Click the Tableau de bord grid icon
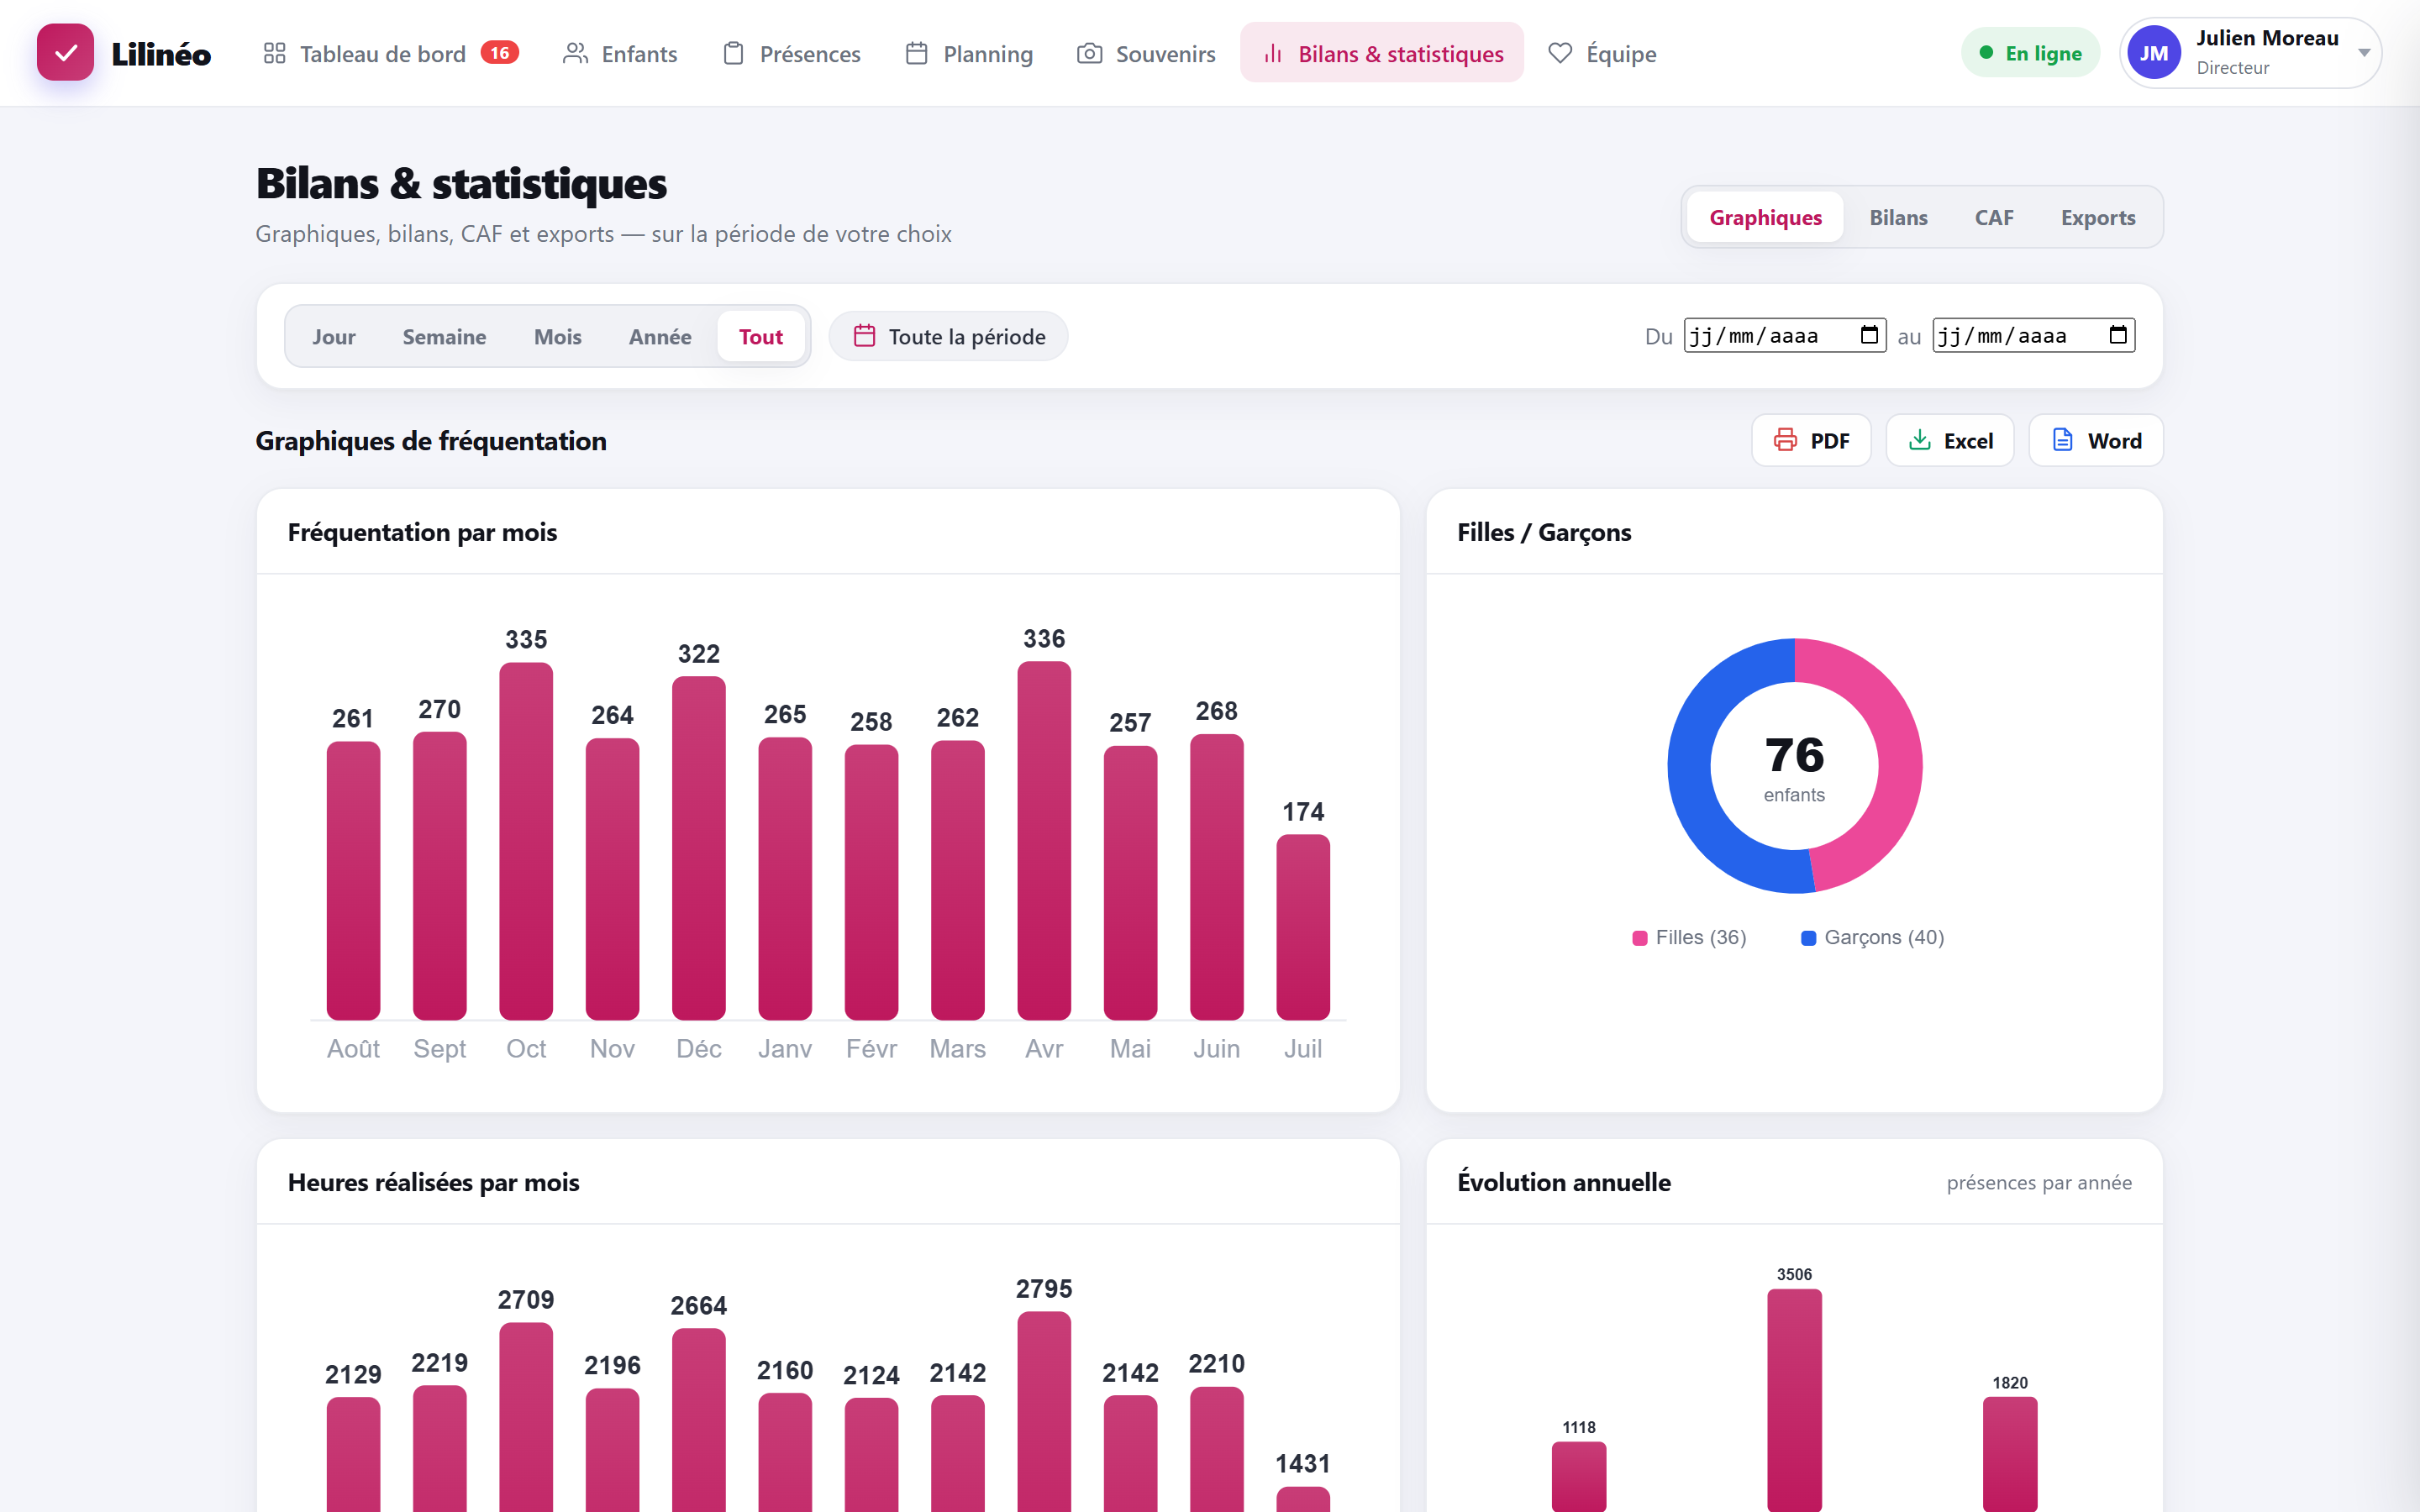Image resolution: width=2420 pixels, height=1512 pixels. point(274,53)
